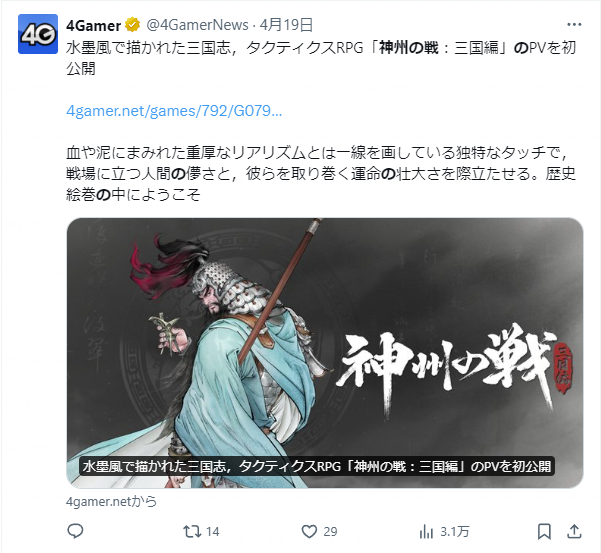Click the card headline caption overlay

317,466
